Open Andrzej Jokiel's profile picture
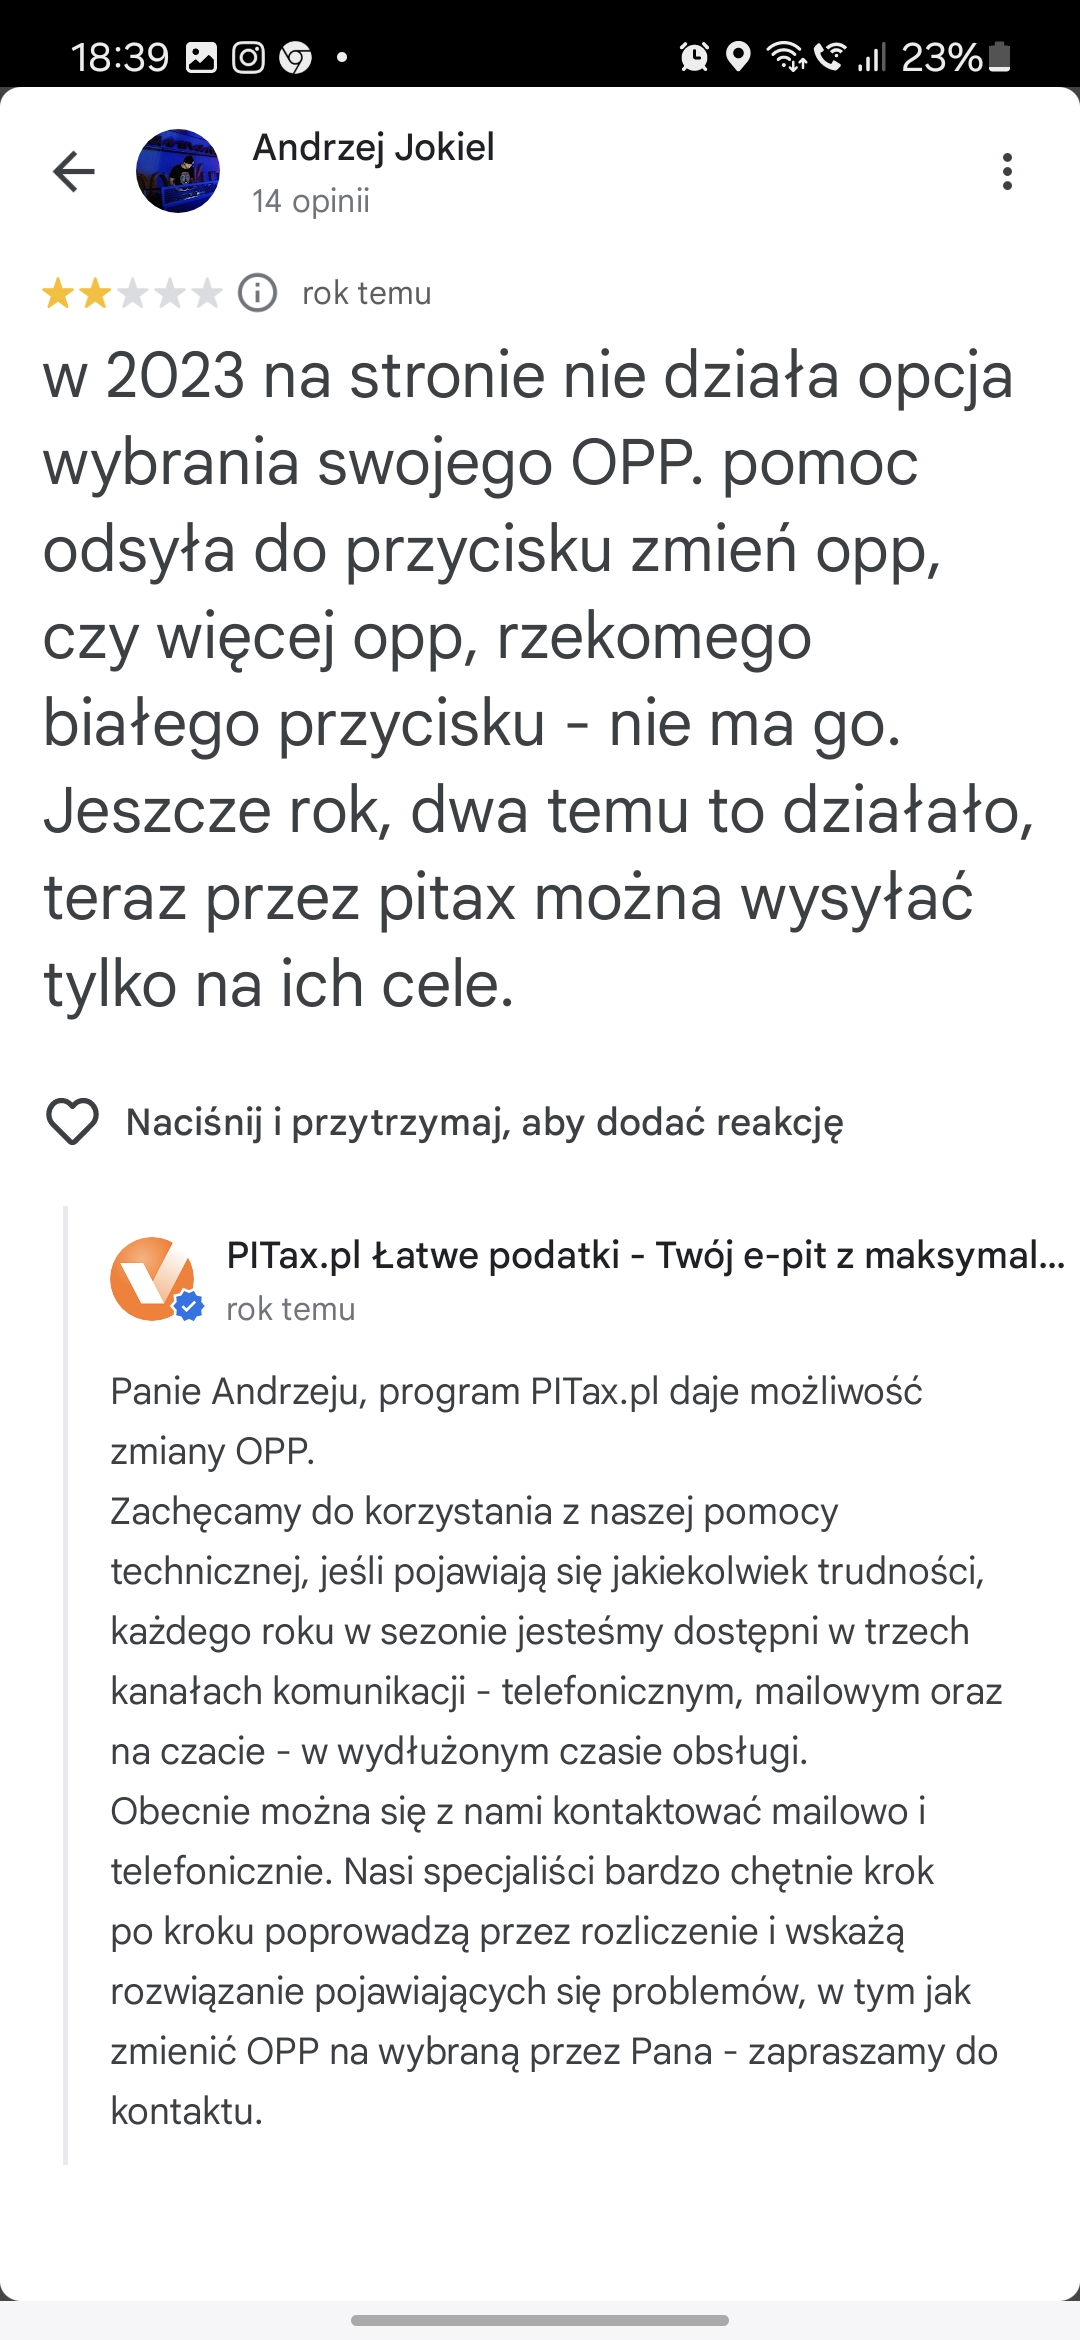The image size is (1080, 2340). [178, 171]
